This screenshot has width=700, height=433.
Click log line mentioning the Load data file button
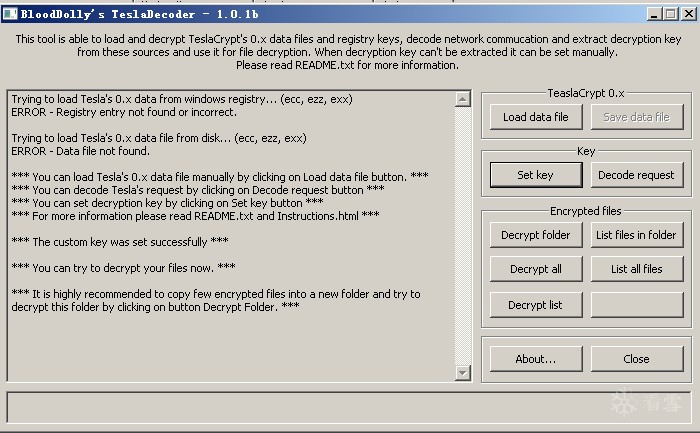[x=220, y=177]
